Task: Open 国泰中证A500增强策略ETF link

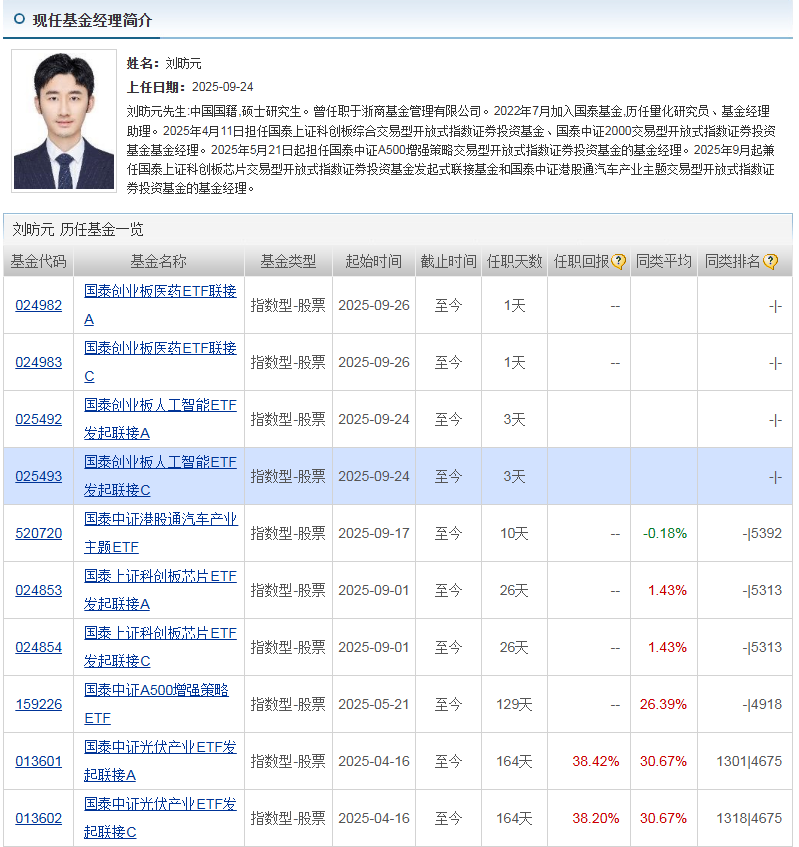Action: pos(156,690)
